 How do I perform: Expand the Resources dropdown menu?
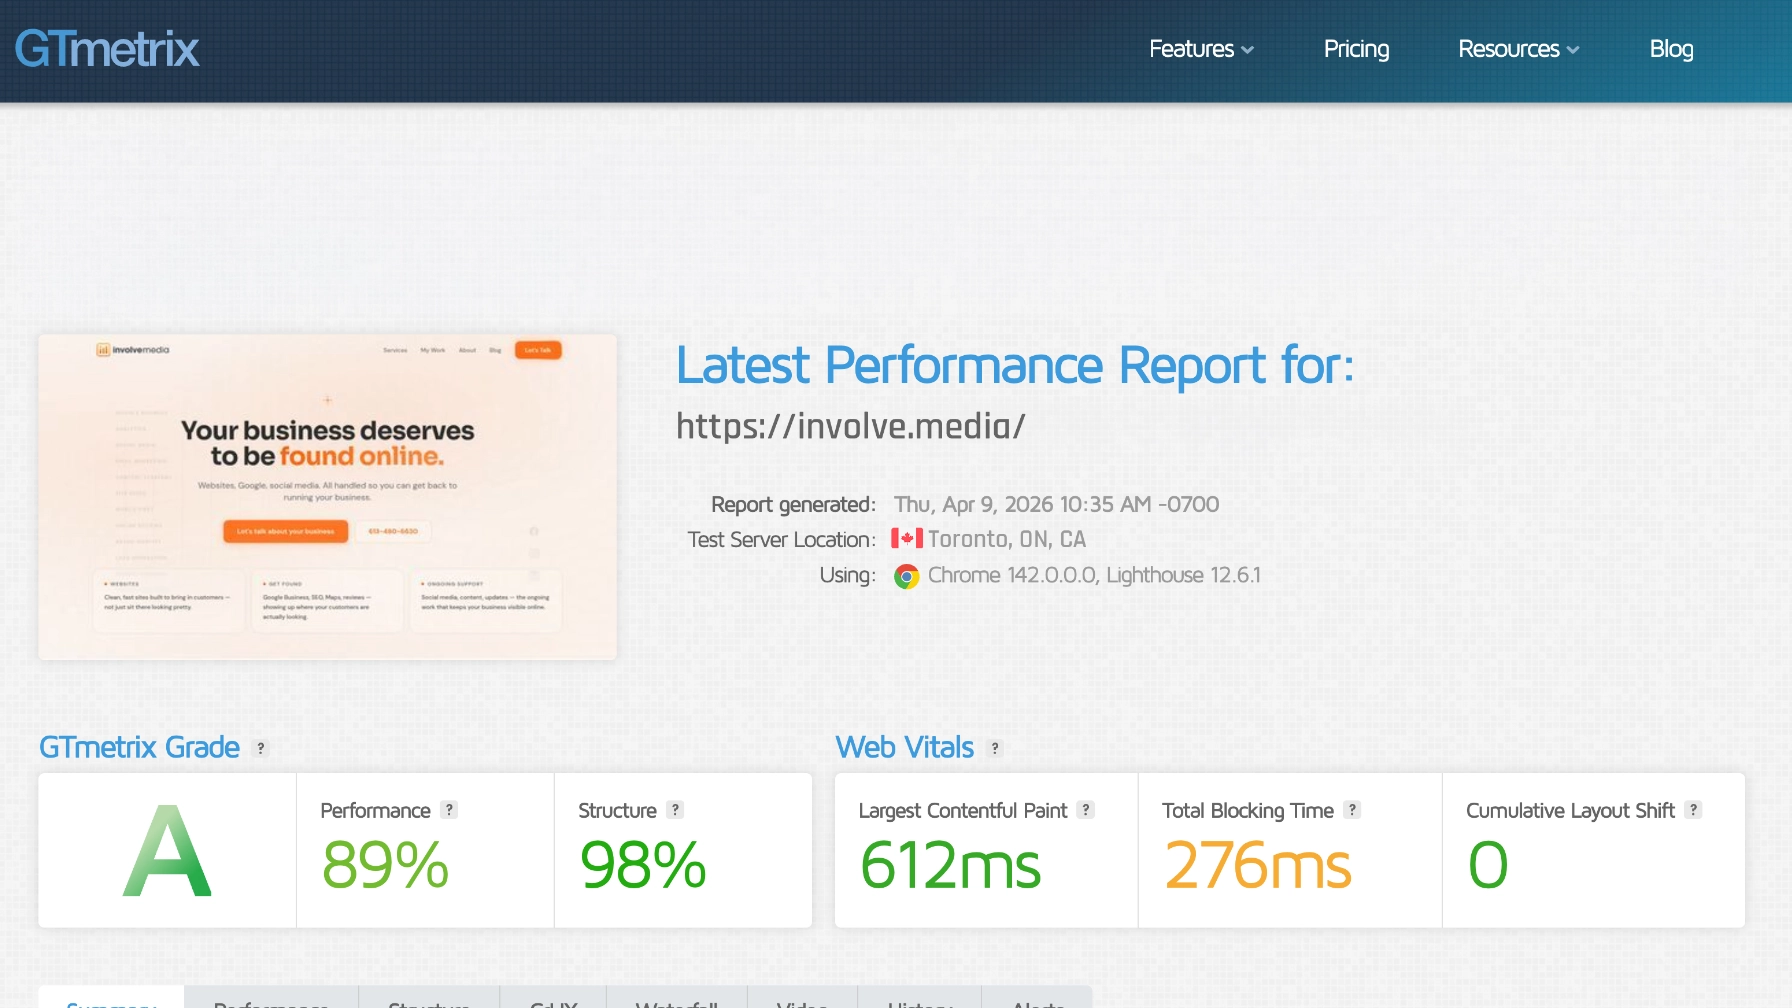pyautogui.click(x=1518, y=49)
